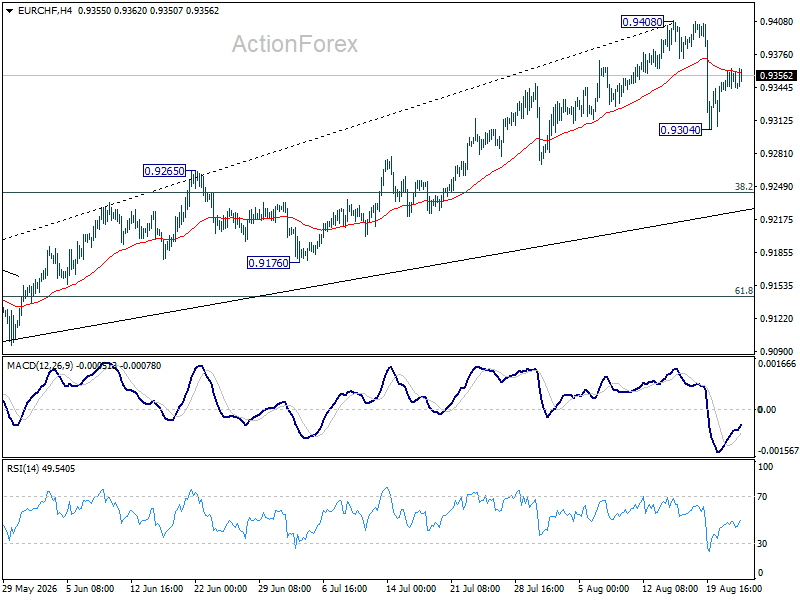
Task: Click the 0.93125 price axis value
Action: click(777, 121)
